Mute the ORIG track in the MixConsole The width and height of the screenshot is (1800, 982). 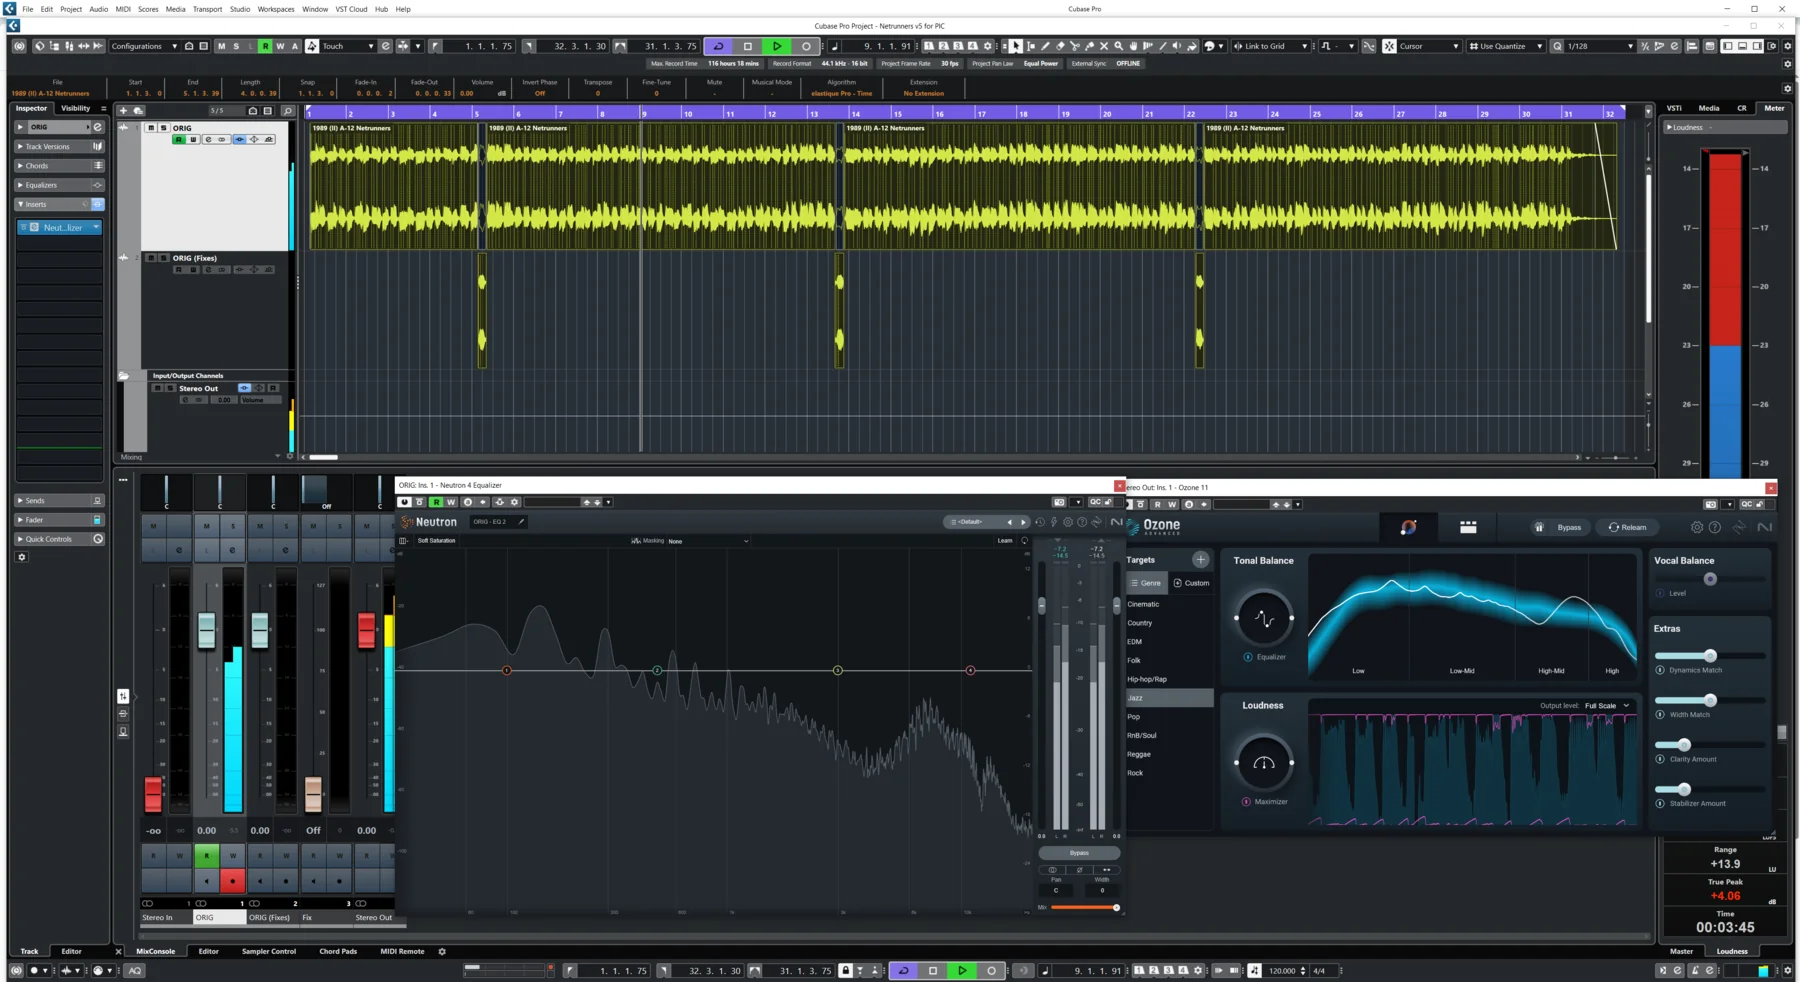click(206, 527)
